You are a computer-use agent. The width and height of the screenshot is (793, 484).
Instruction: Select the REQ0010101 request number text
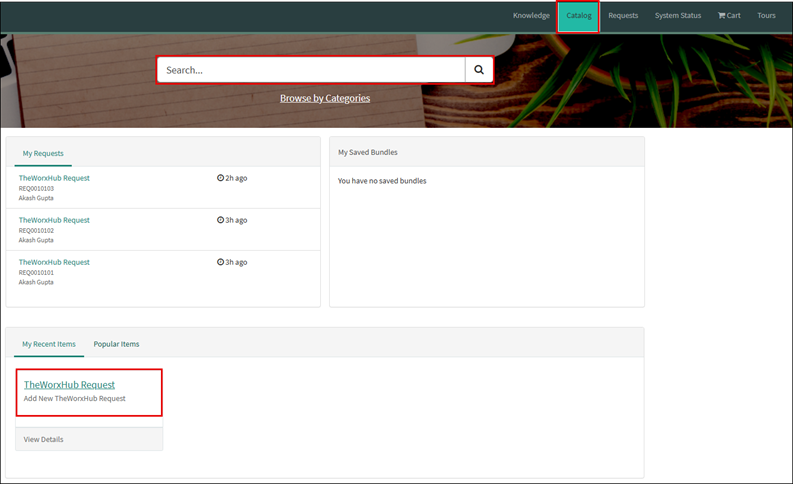(36, 273)
